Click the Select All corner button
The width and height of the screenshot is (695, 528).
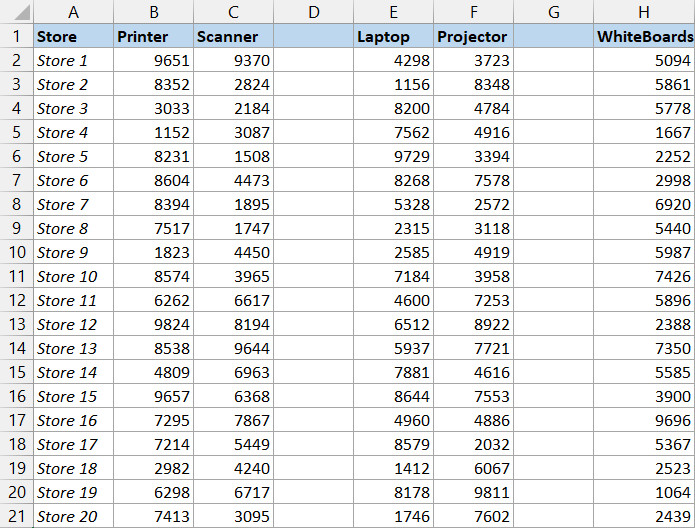click(x=16, y=12)
